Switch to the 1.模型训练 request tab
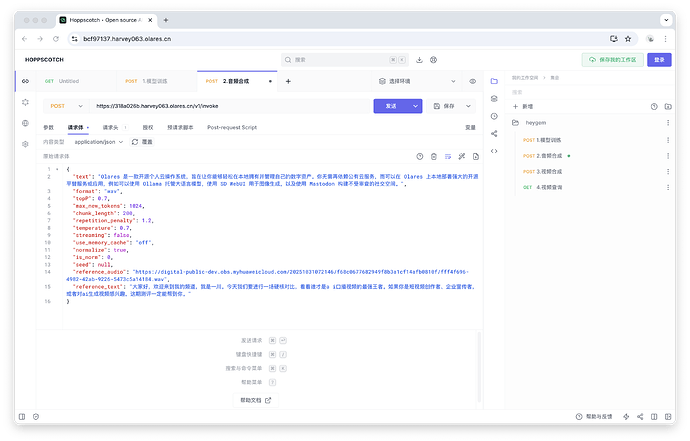Screen dimensions: 690x441 pyautogui.click(x=154, y=81)
